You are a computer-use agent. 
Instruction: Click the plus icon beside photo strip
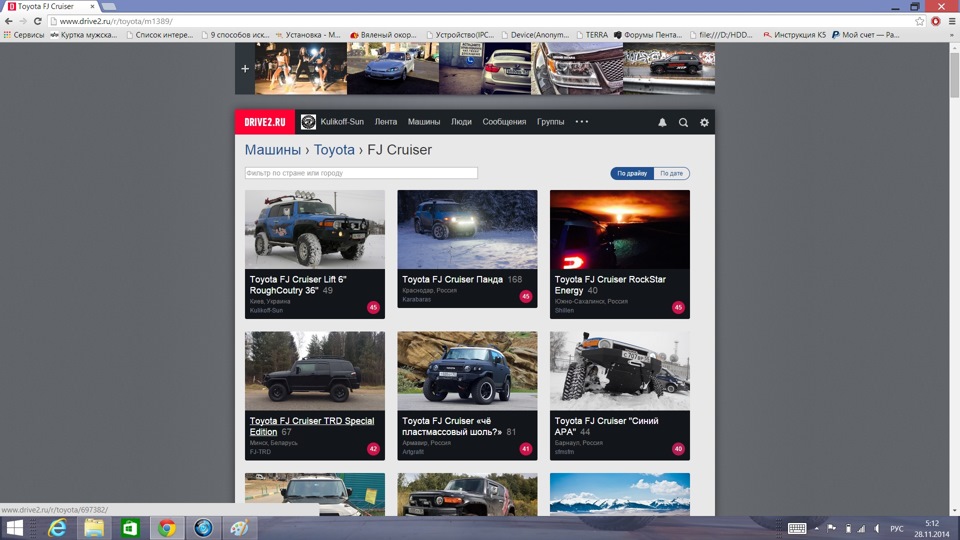coord(245,69)
